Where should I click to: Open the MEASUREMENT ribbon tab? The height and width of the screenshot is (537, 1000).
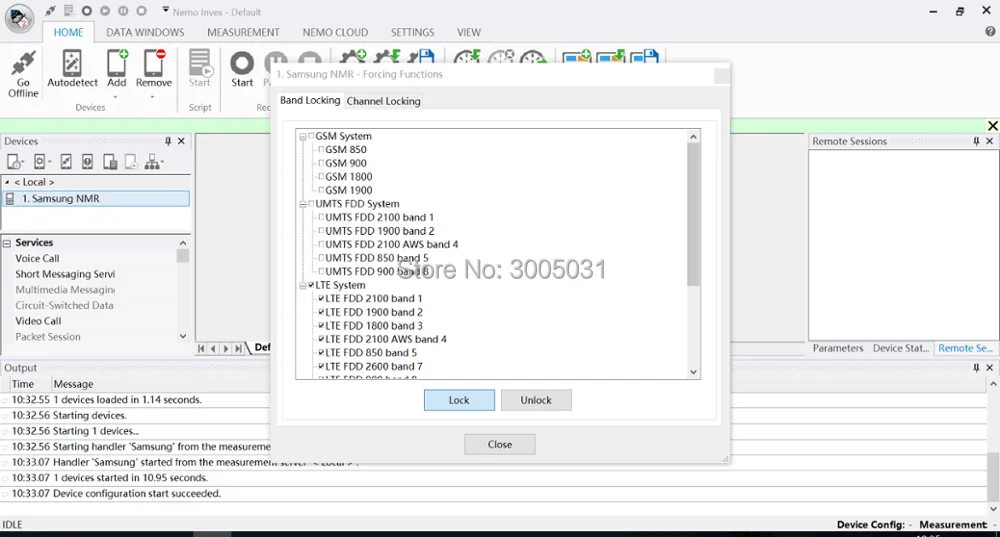click(x=243, y=32)
